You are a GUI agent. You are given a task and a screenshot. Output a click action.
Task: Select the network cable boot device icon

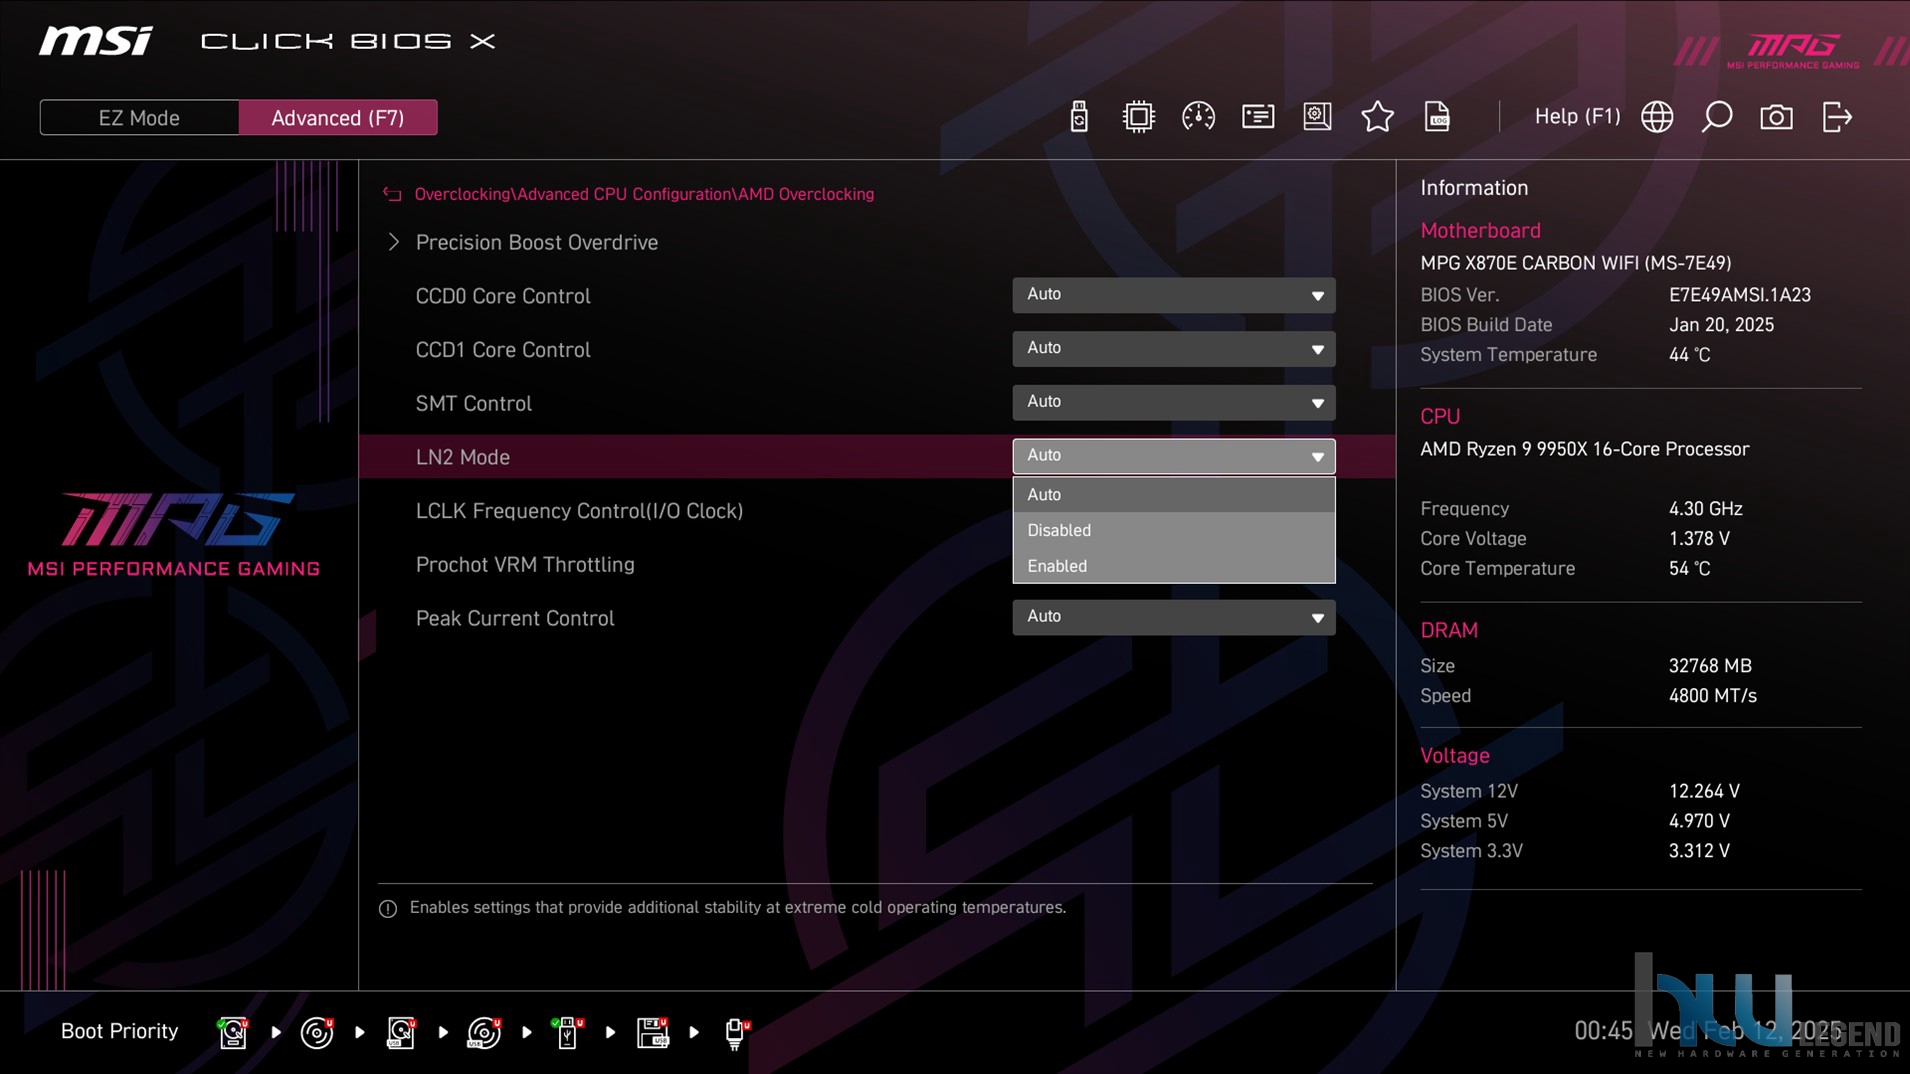click(736, 1033)
